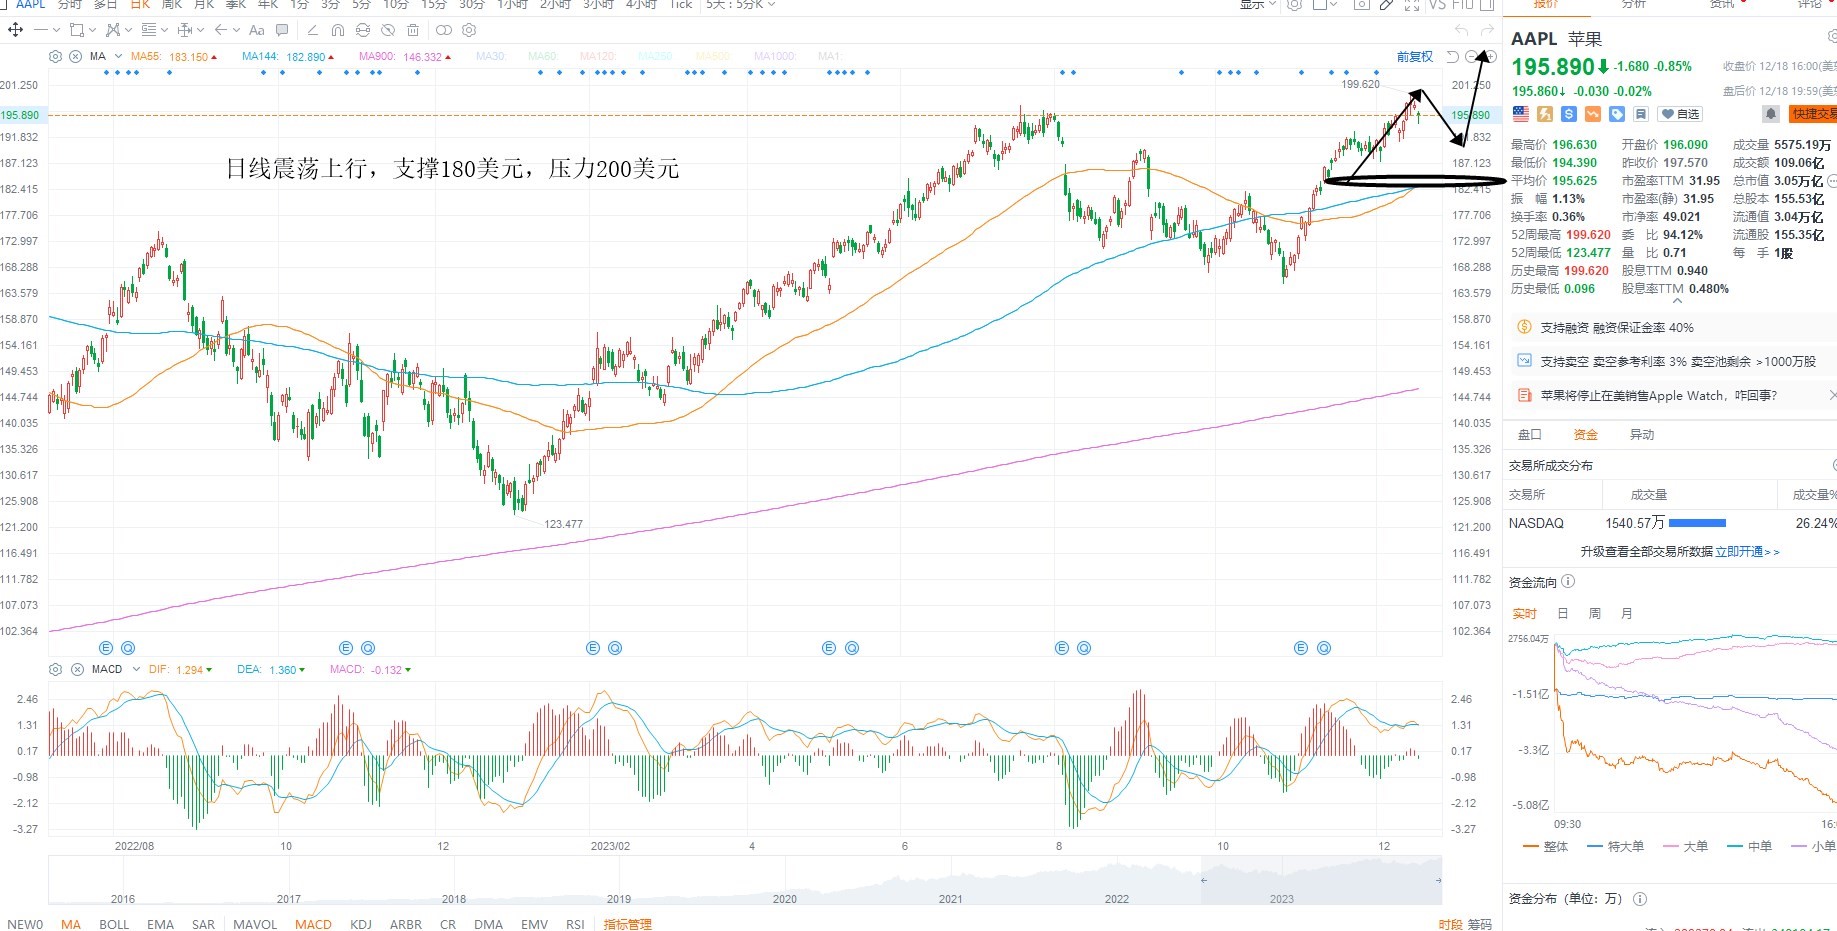Viewport: 1837px width, 931px height.
Task: Zoom out chart with minus icon
Action: 1472,57
